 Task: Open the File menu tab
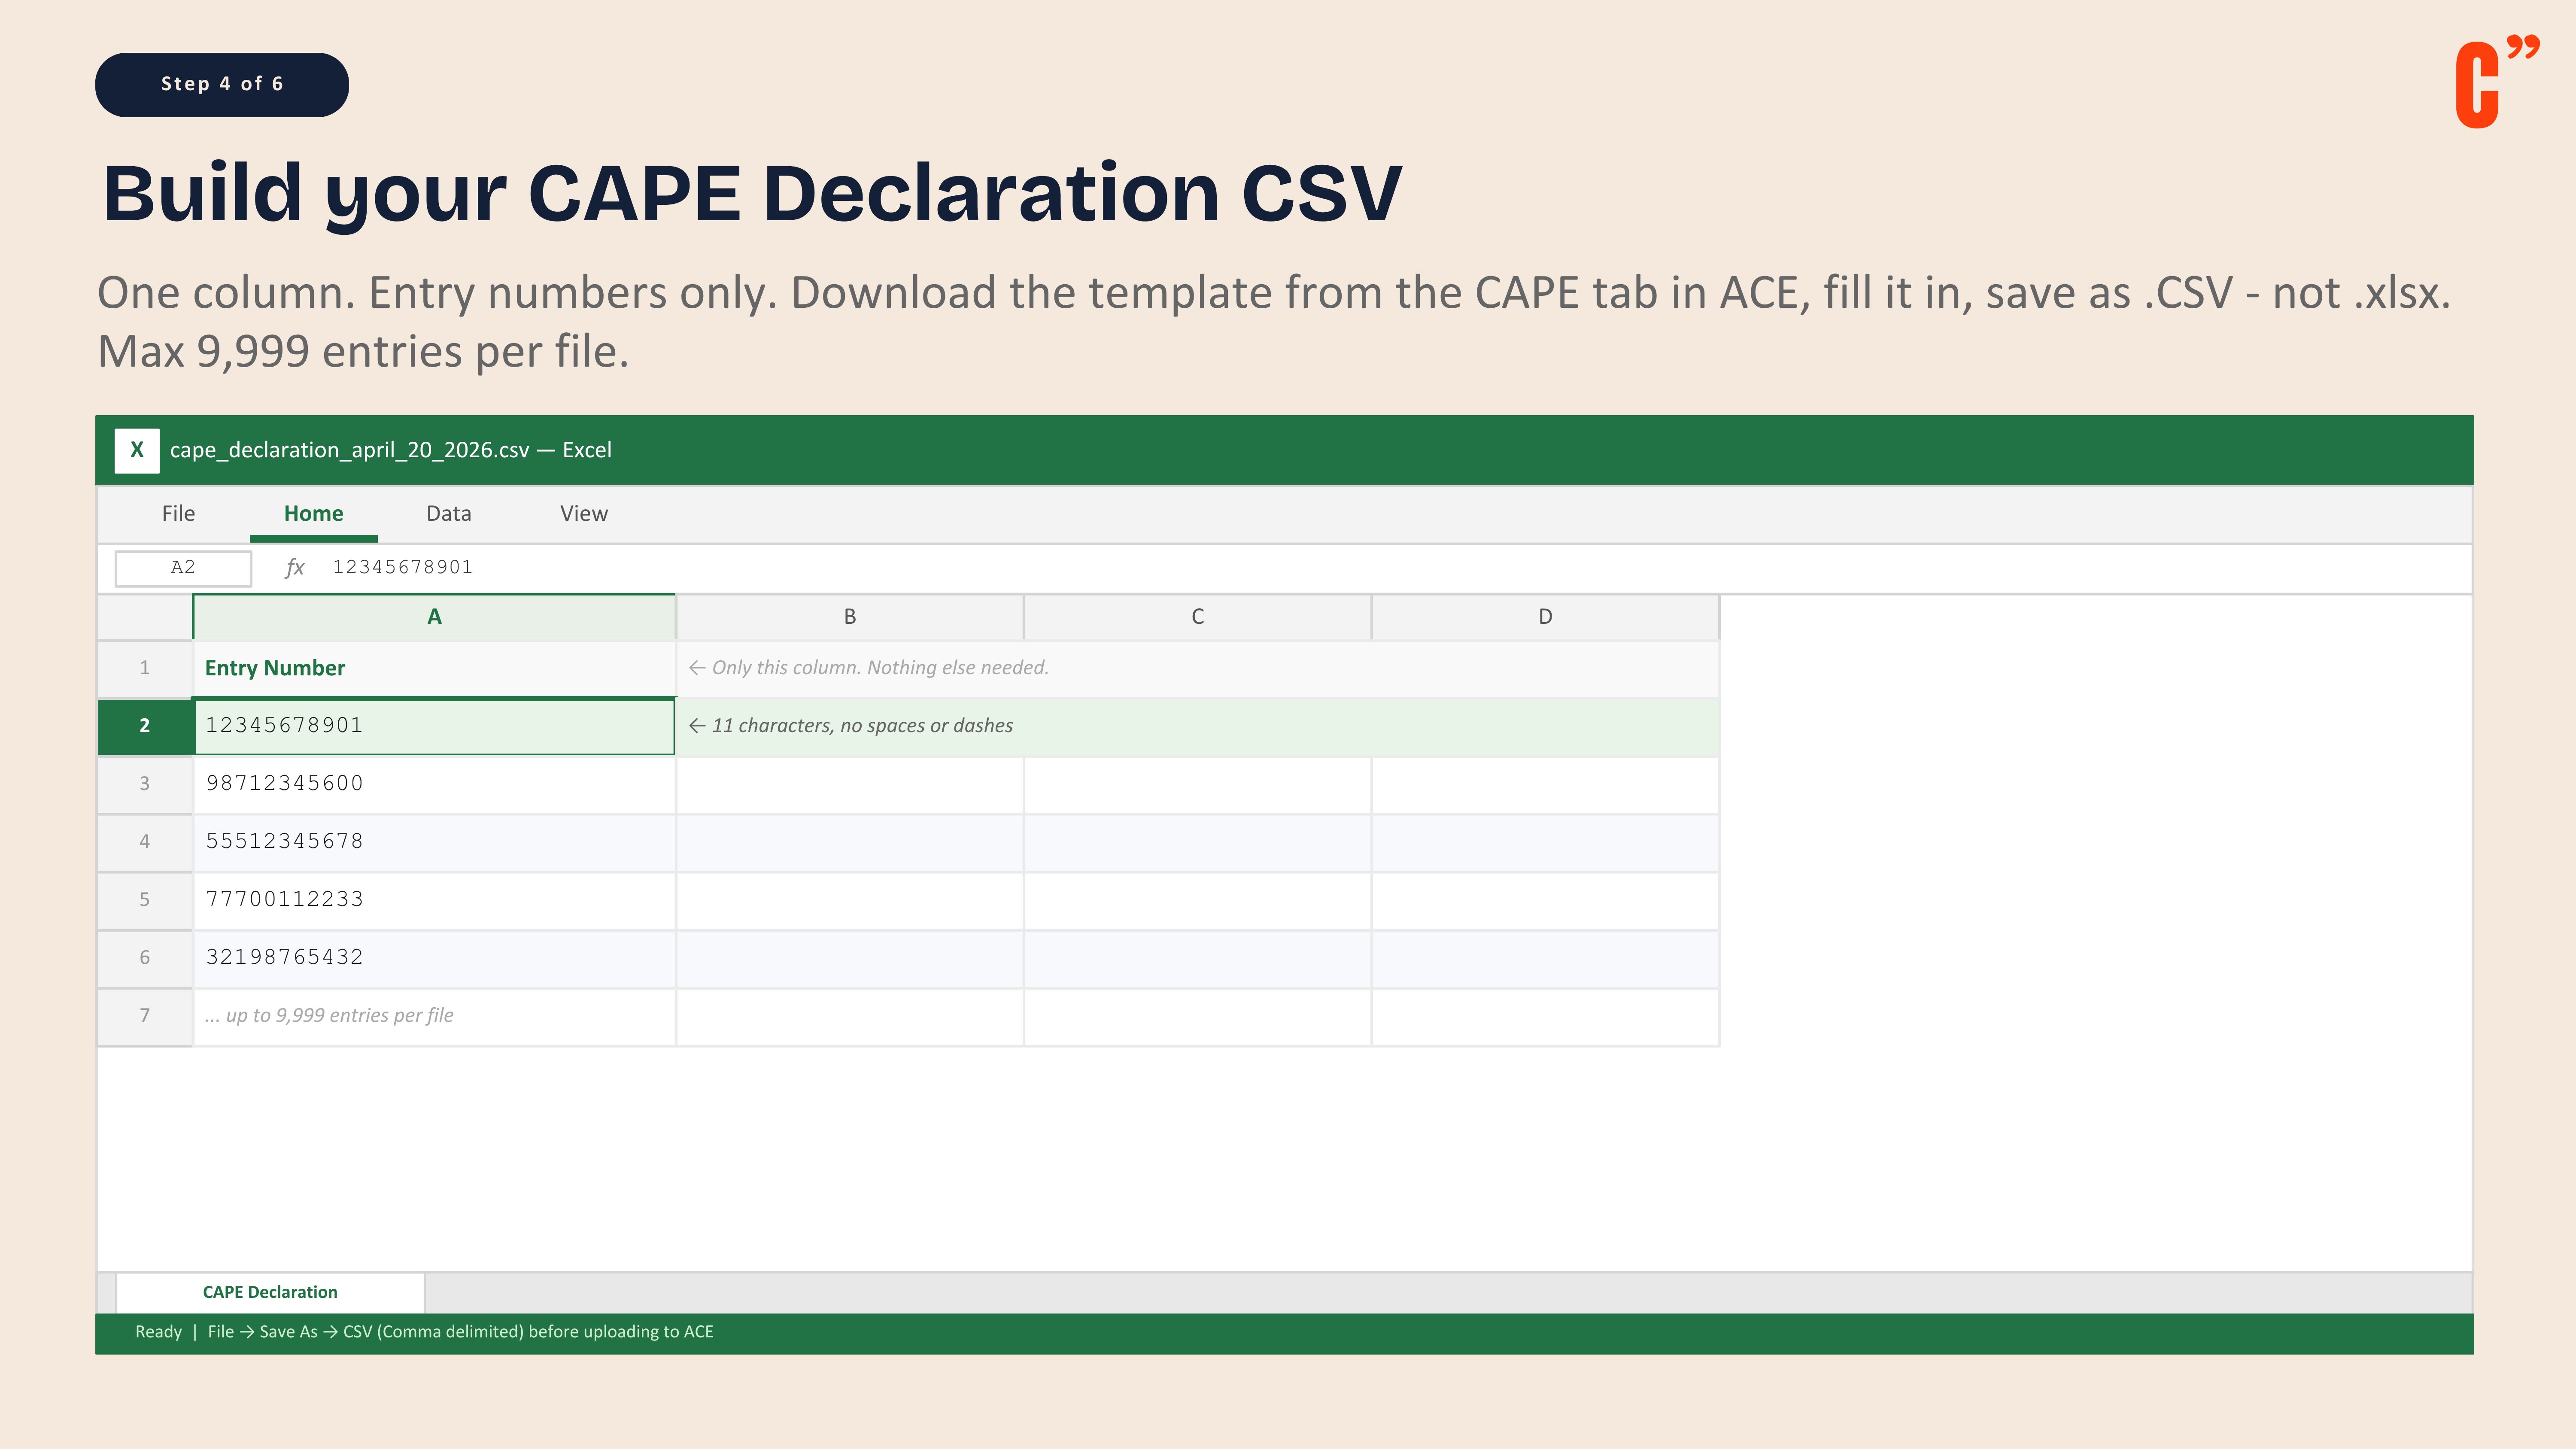point(178,514)
